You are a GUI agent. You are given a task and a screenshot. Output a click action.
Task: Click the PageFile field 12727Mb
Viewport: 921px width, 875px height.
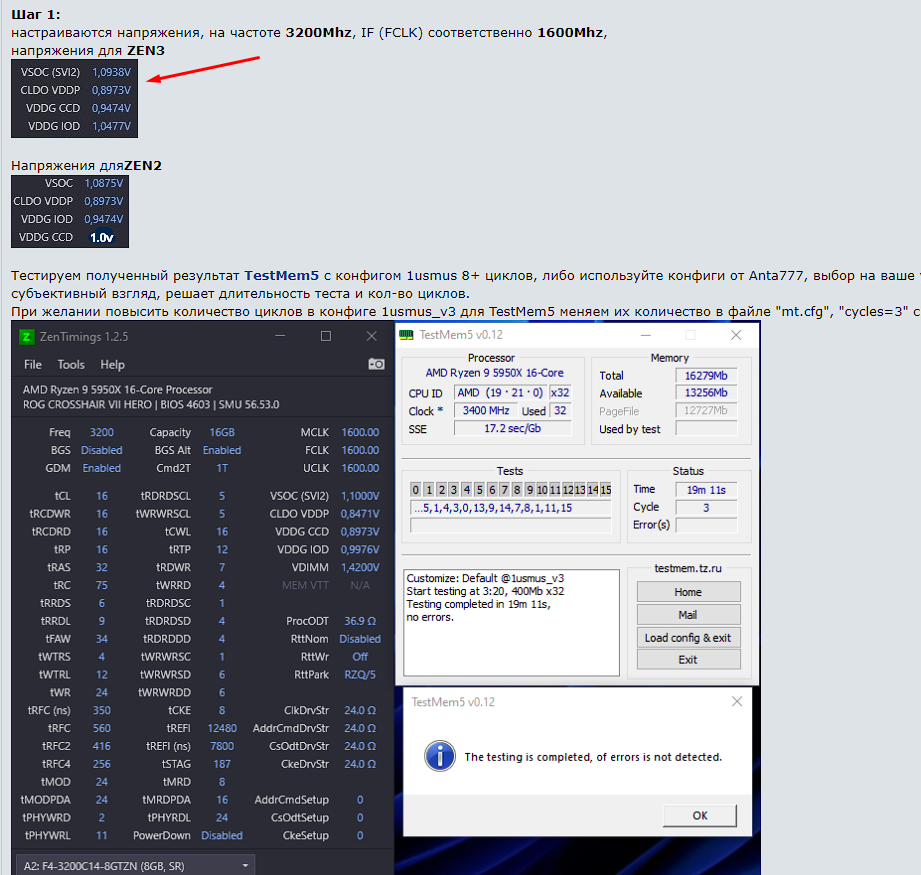pyautogui.click(x=706, y=410)
